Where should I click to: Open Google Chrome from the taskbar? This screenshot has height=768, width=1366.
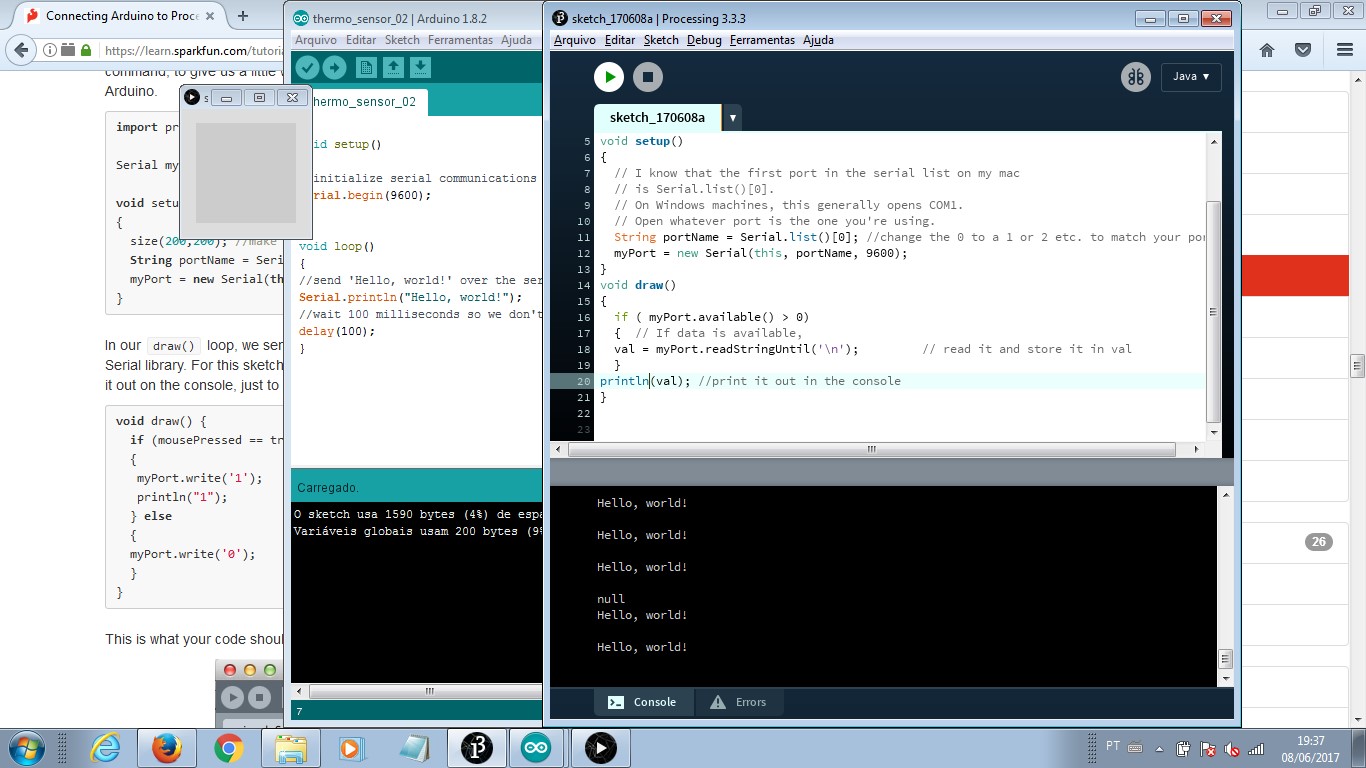pyautogui.click(x=228, y=748)
